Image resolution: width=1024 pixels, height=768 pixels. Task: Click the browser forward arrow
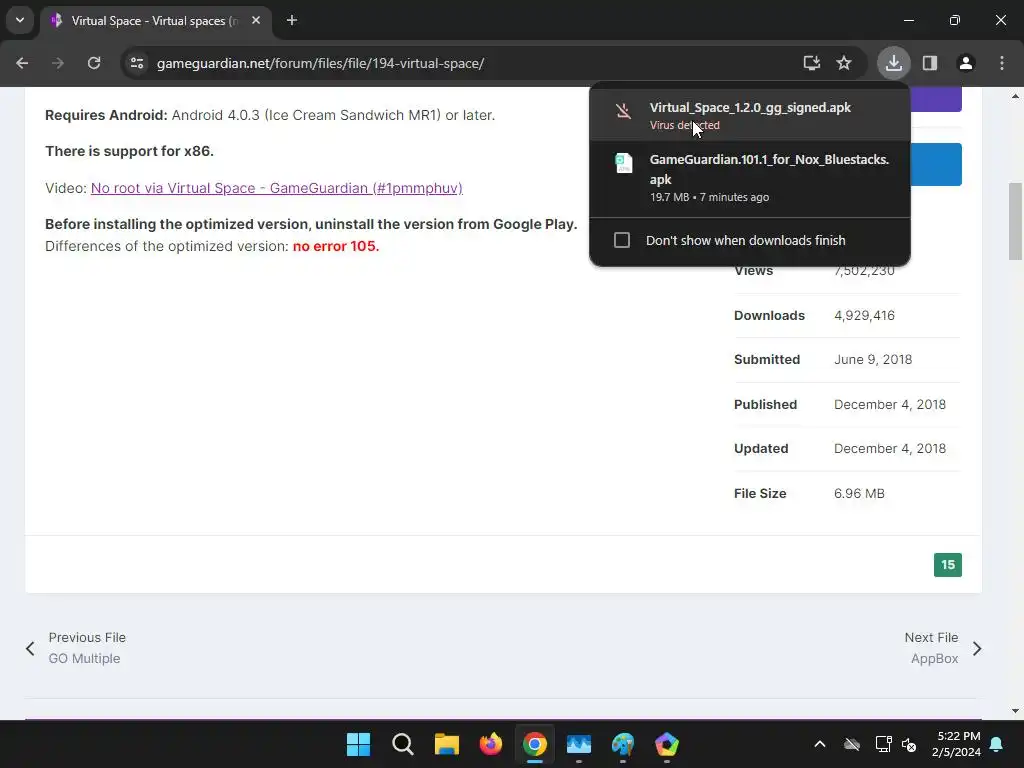[58, 63]
